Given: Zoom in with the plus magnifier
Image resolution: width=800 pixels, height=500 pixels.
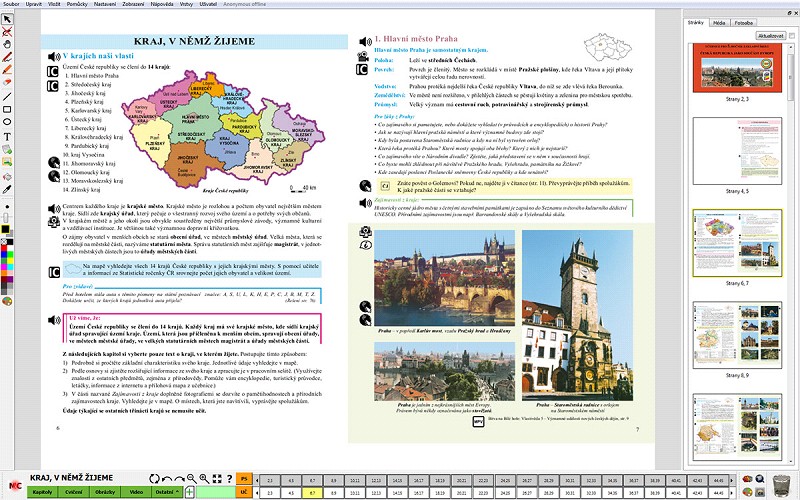Looking at the screenshot, I should [x=204, y=479].
